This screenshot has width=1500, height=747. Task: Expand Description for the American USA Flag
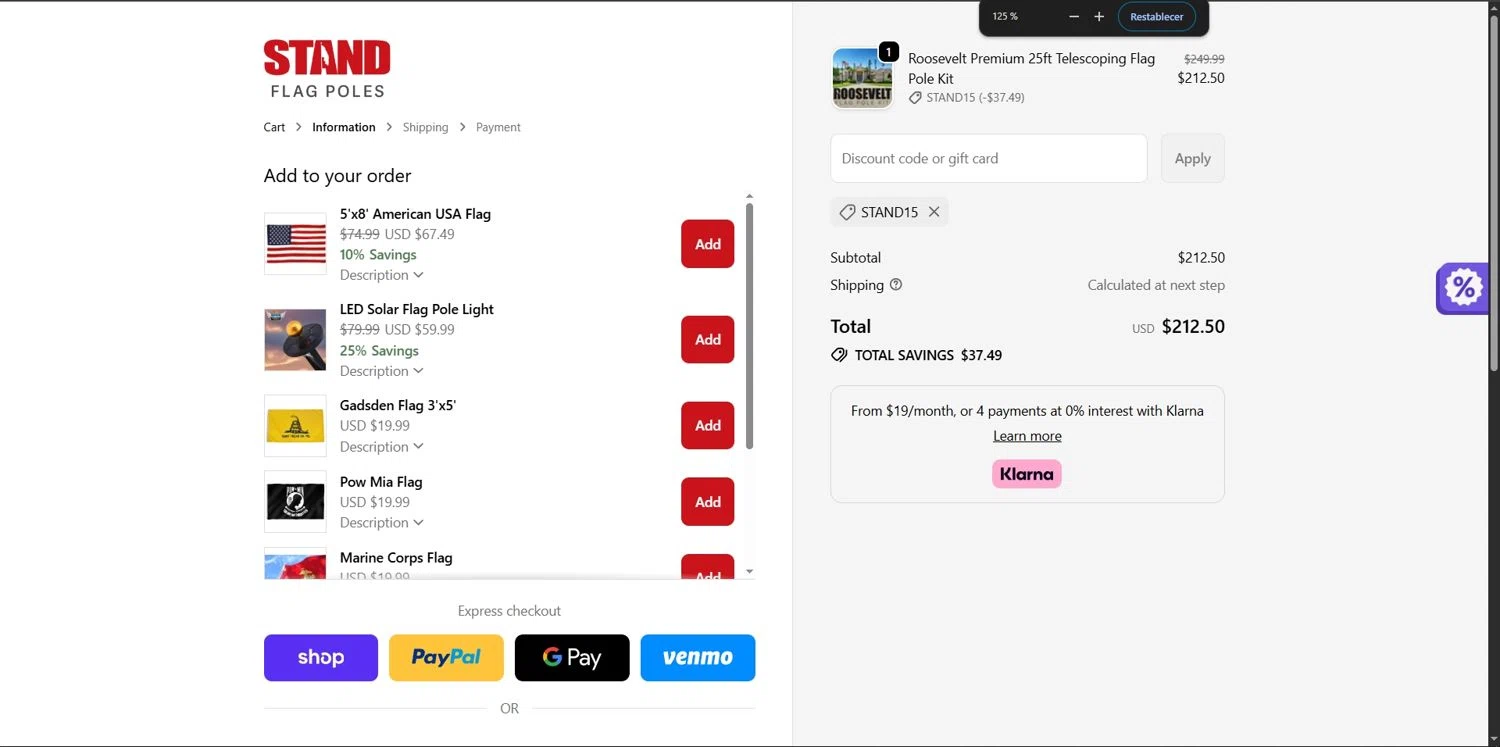point(382,275)
